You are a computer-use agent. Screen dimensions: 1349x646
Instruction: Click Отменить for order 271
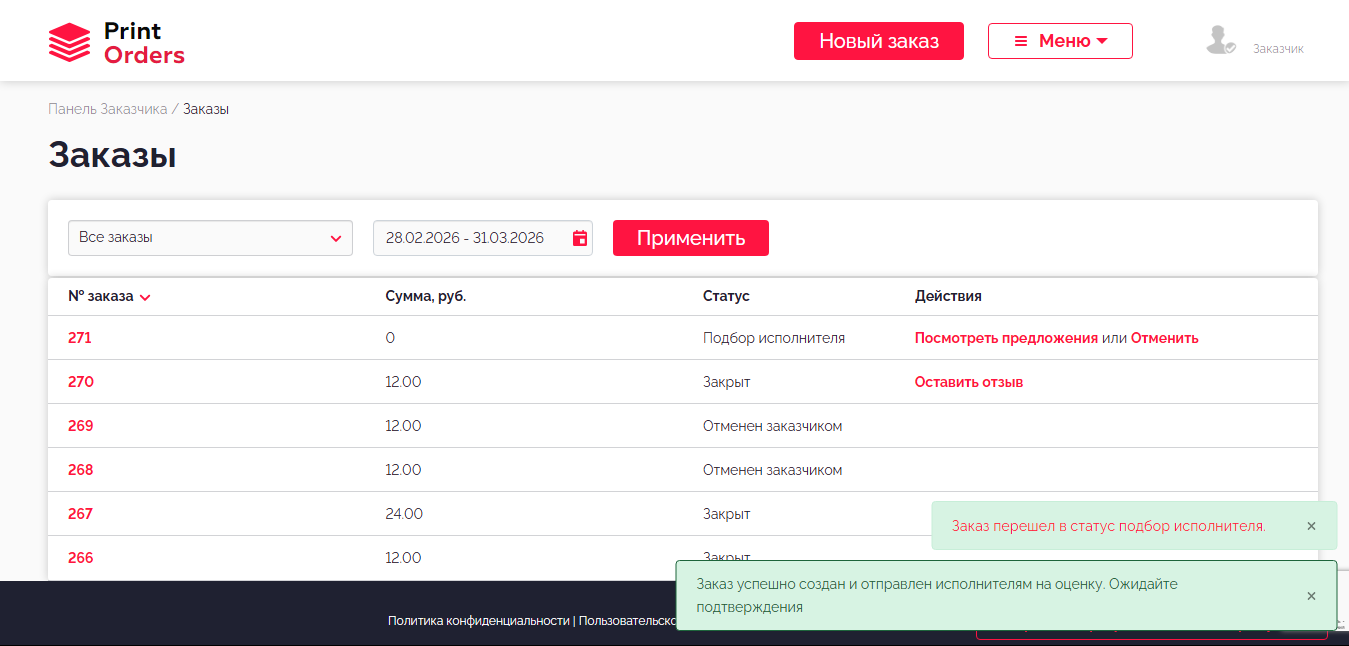pyautogui.click(x=1164, y=338)
